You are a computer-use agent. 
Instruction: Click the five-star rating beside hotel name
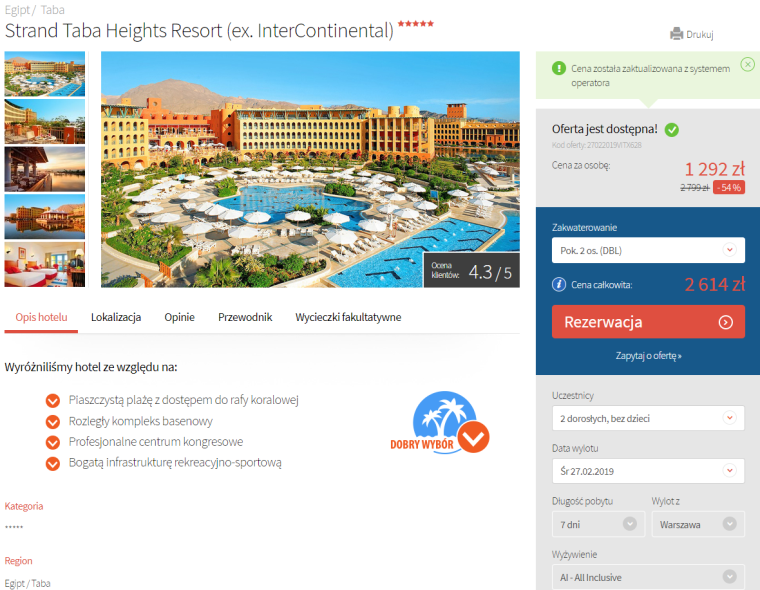(x=415, y=23)
